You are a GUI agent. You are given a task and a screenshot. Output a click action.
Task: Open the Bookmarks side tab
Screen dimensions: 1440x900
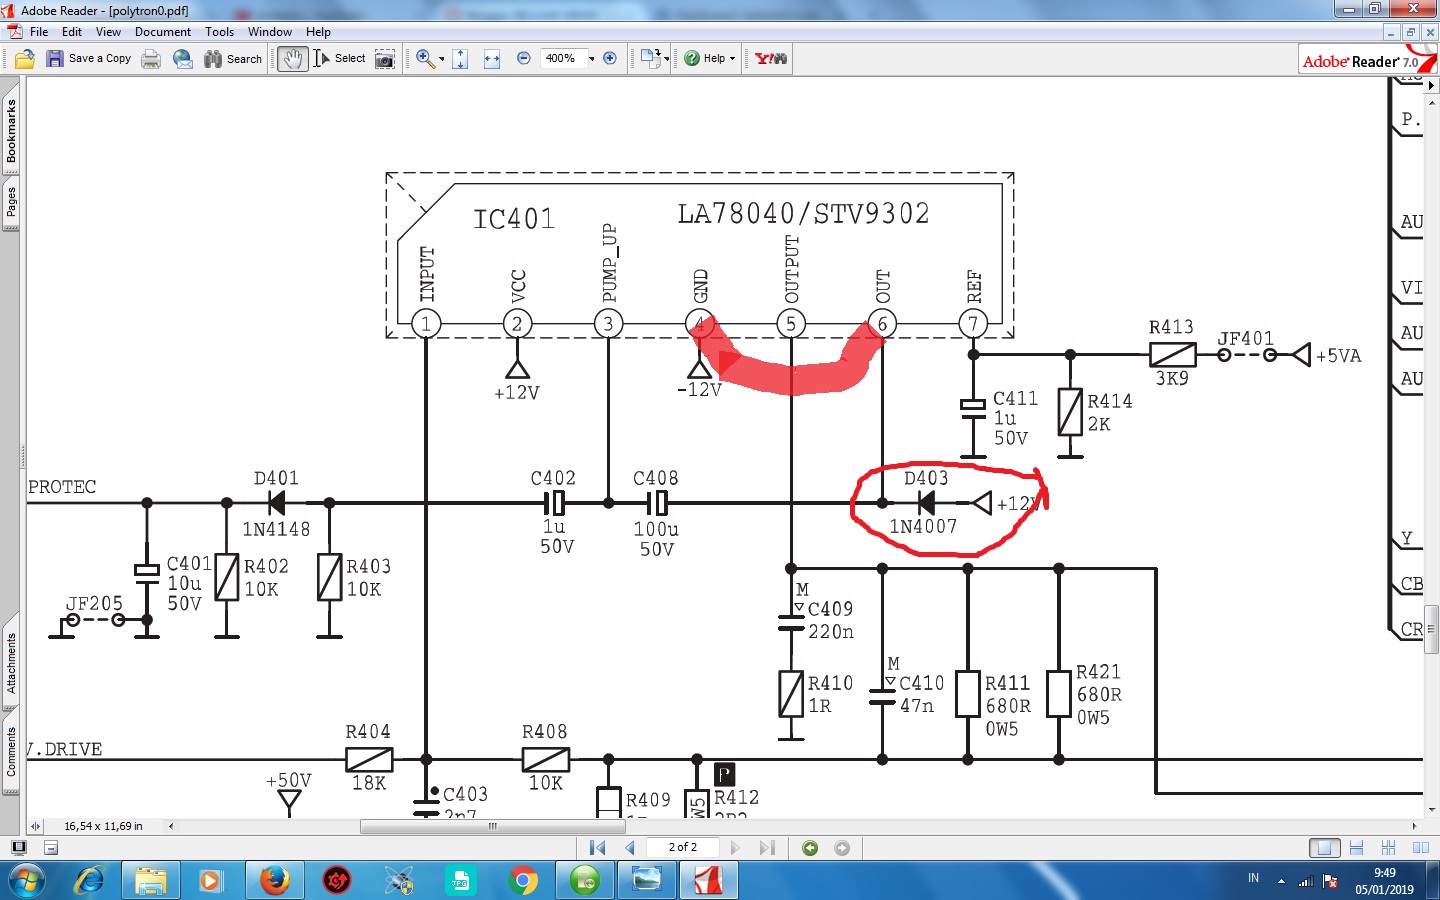click(x=11, y=131)
